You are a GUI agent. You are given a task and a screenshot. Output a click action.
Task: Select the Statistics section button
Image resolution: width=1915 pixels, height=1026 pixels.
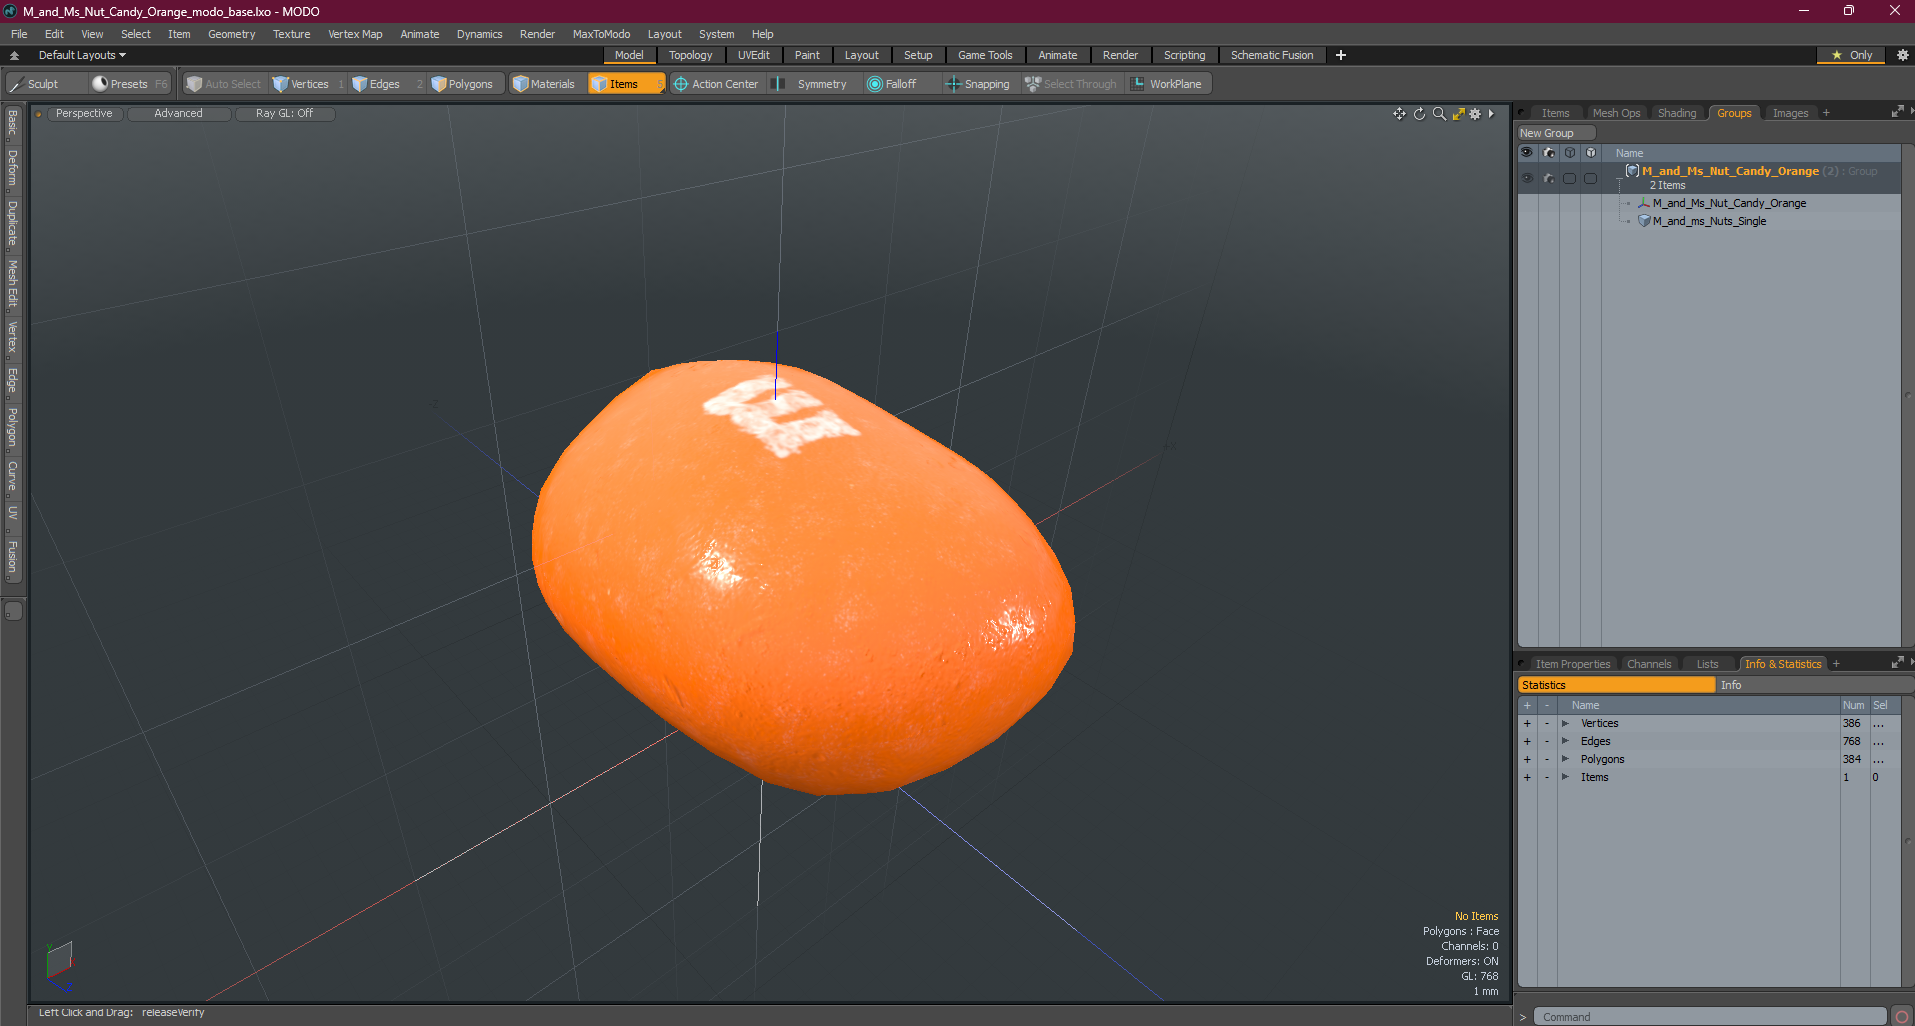coord(1616,685)
